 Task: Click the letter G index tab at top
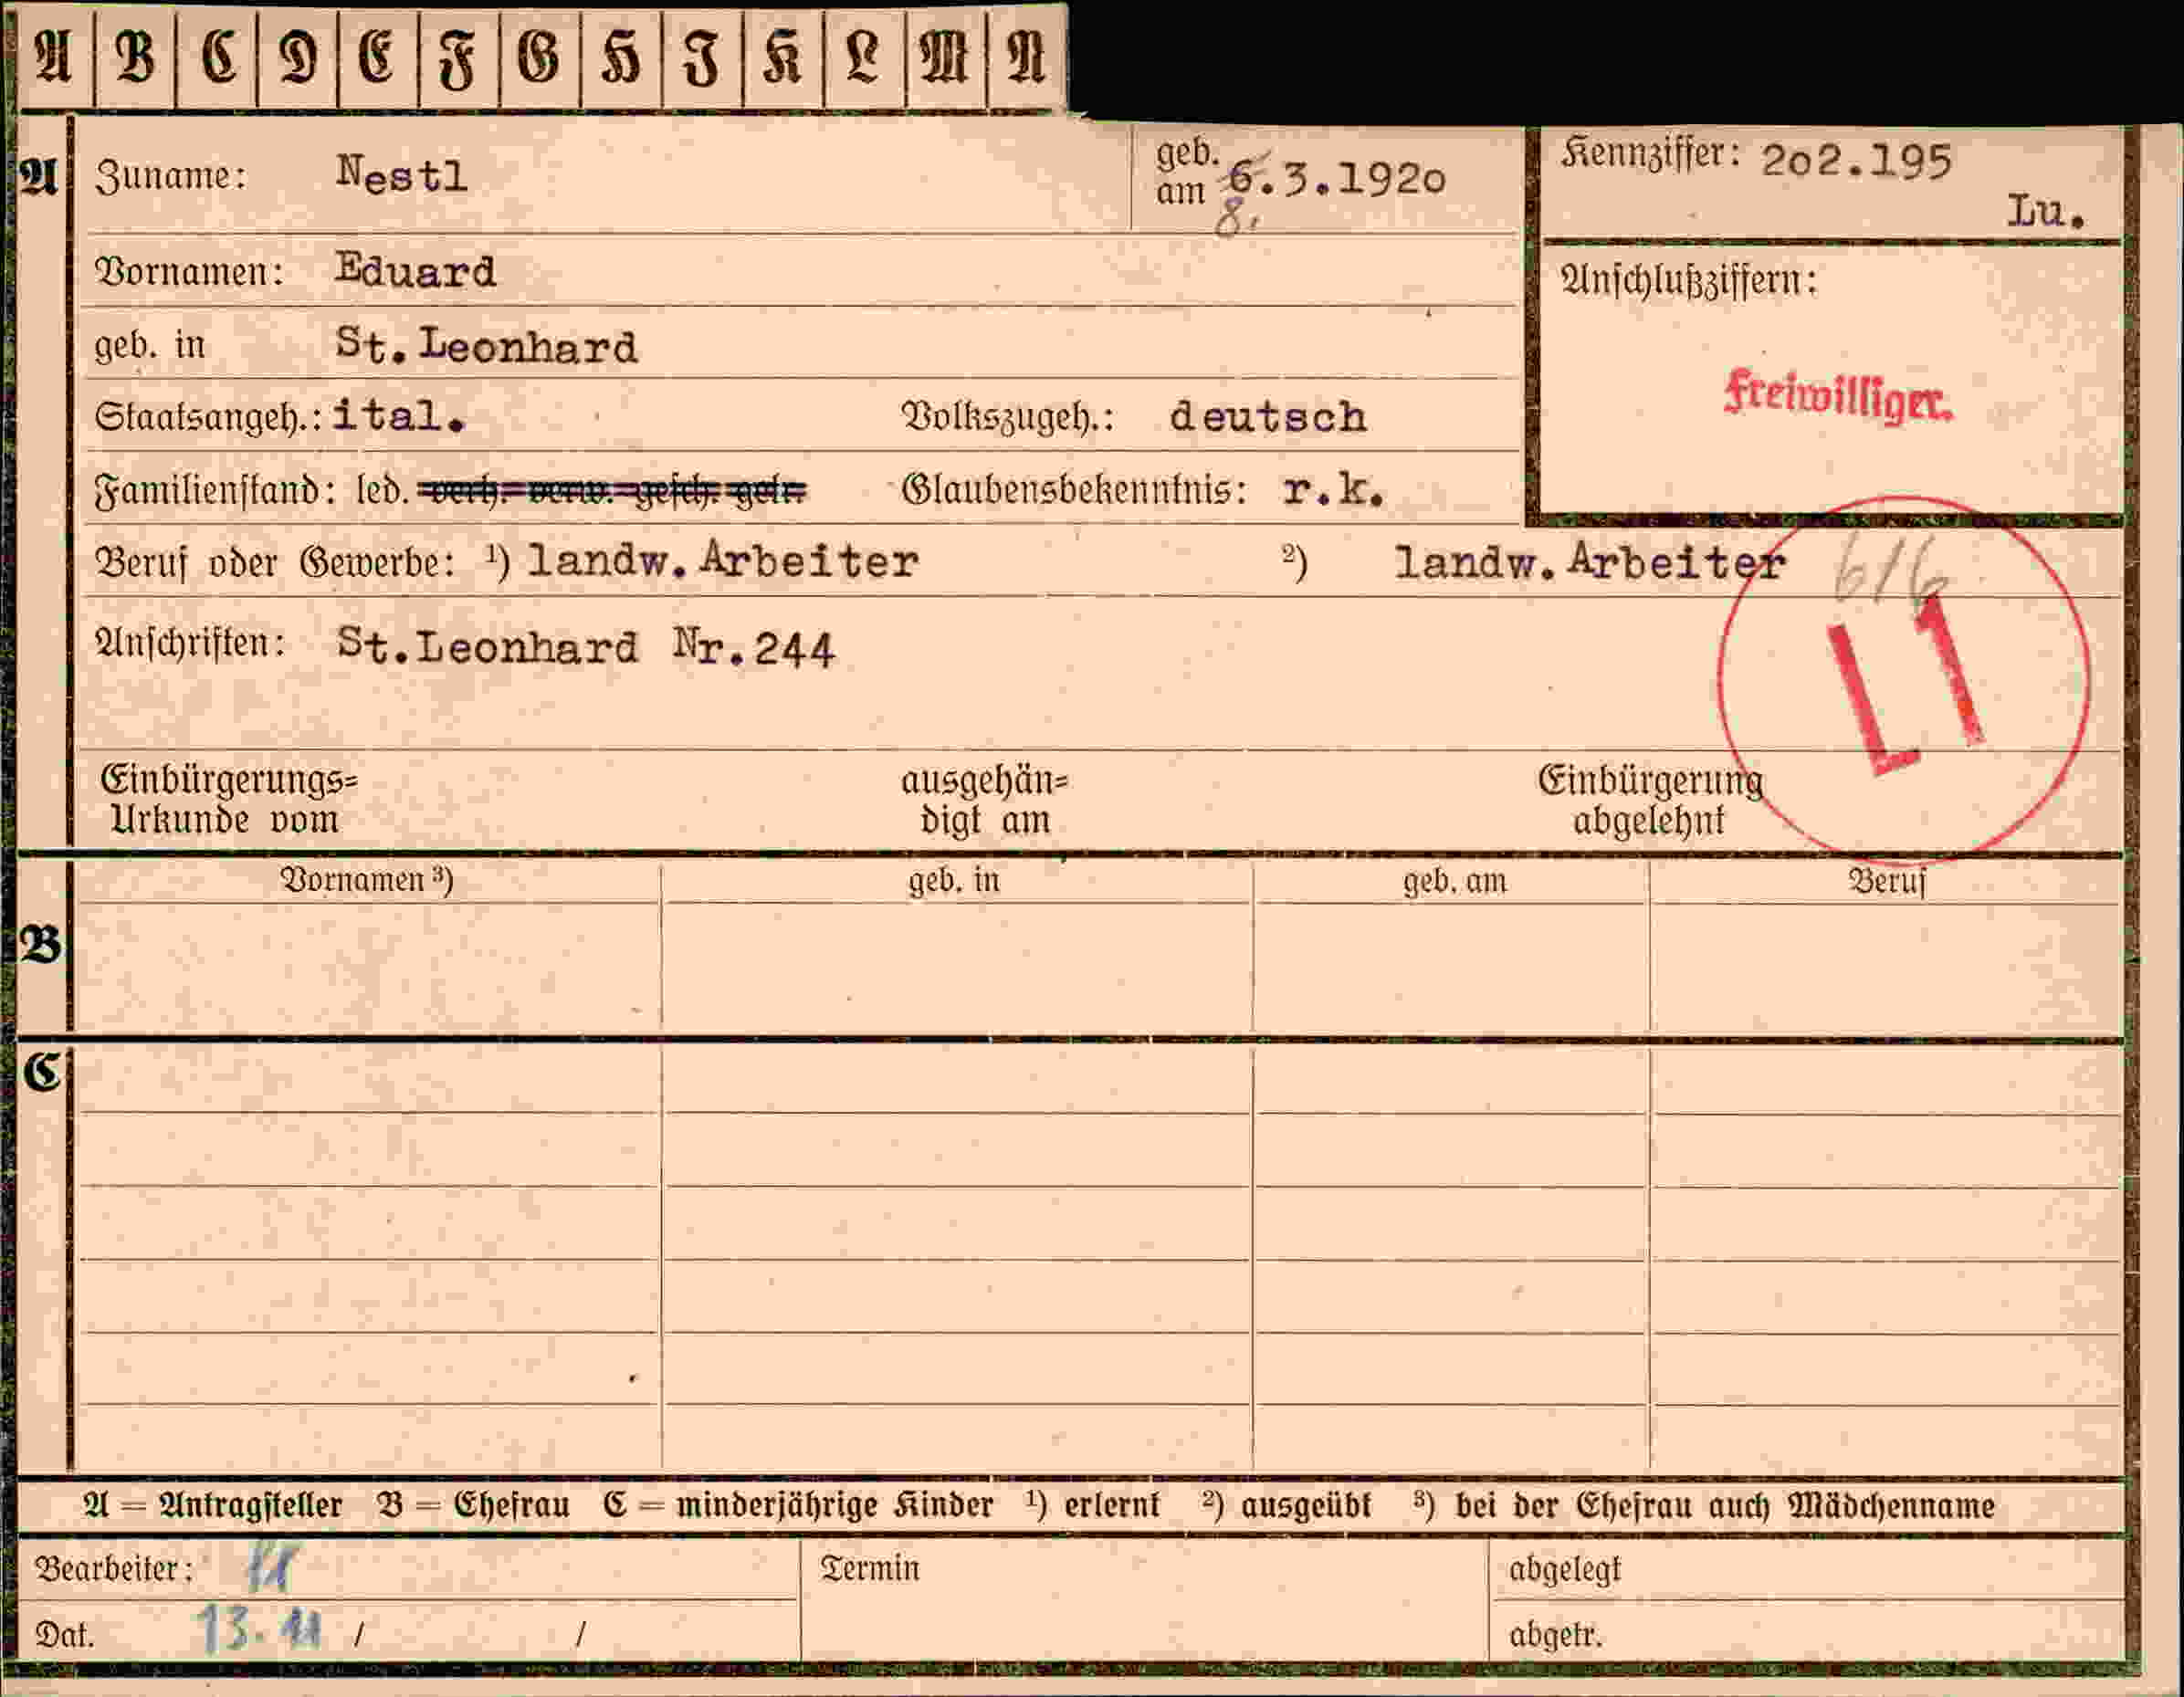point(540,57)
